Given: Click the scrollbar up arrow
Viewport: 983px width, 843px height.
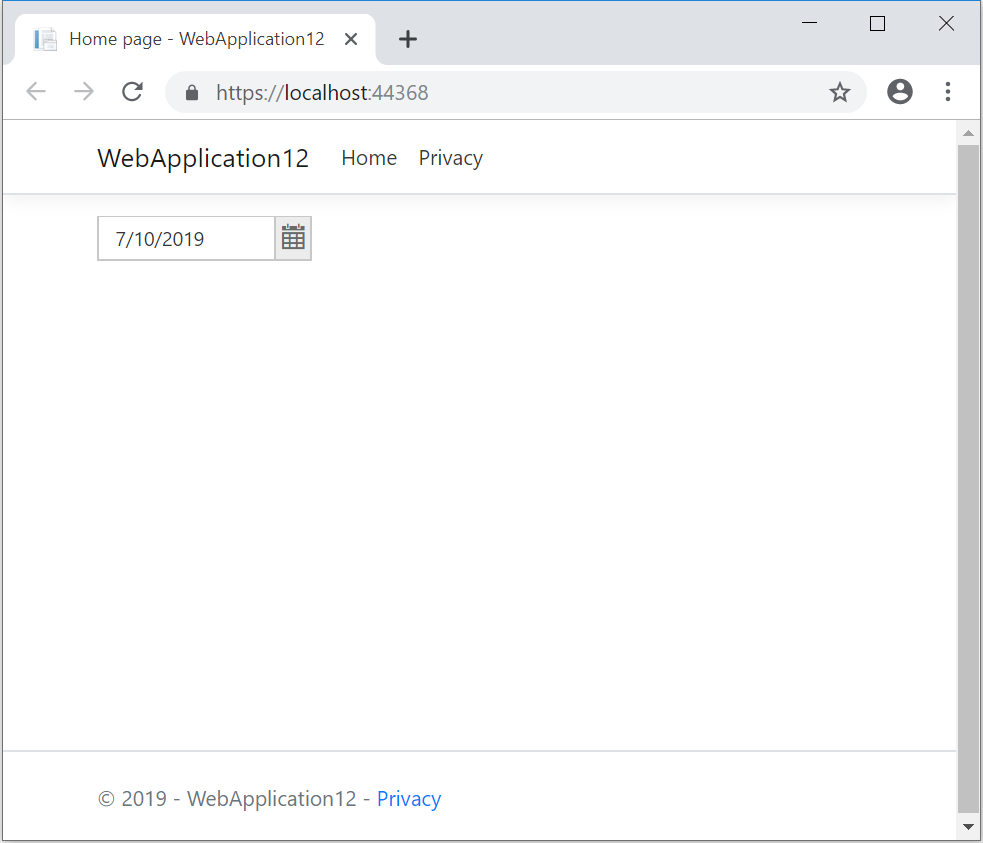Looking at the screenshot, I should (968, 133).
